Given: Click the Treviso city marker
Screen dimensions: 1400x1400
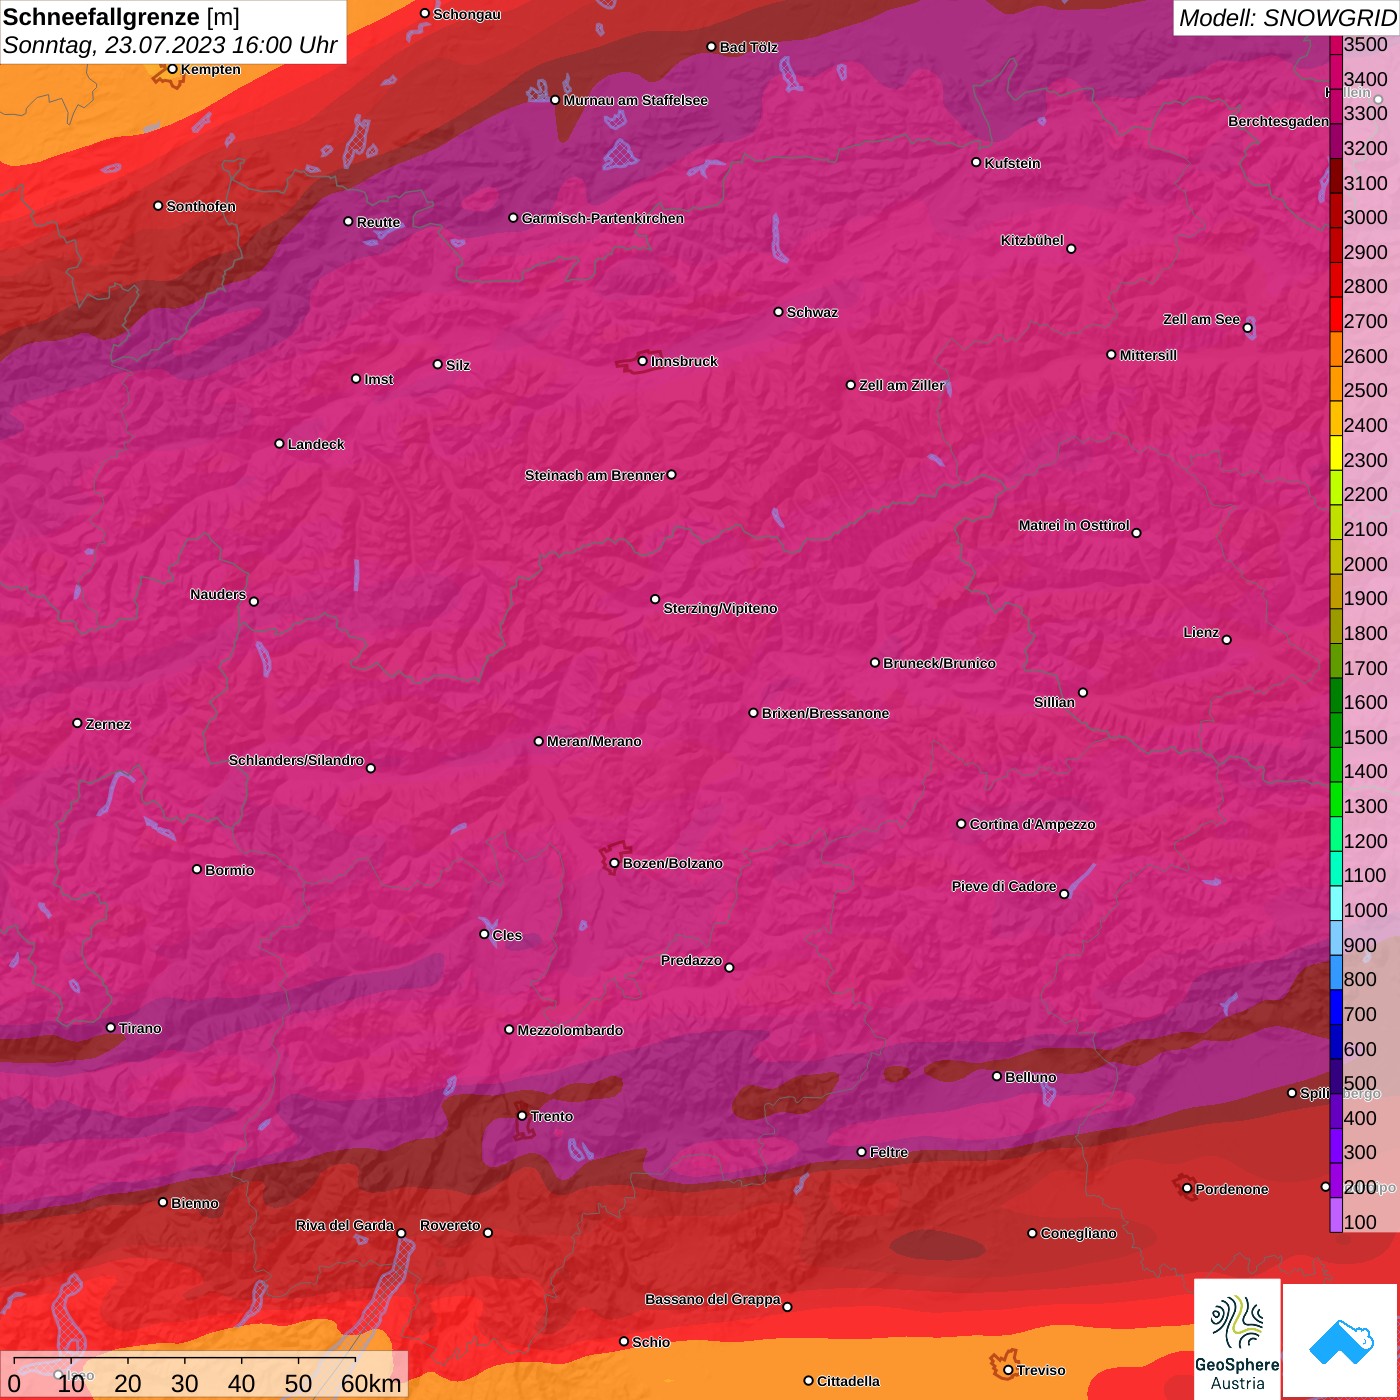Looking at the screenshot, I should point(1008,1370).
